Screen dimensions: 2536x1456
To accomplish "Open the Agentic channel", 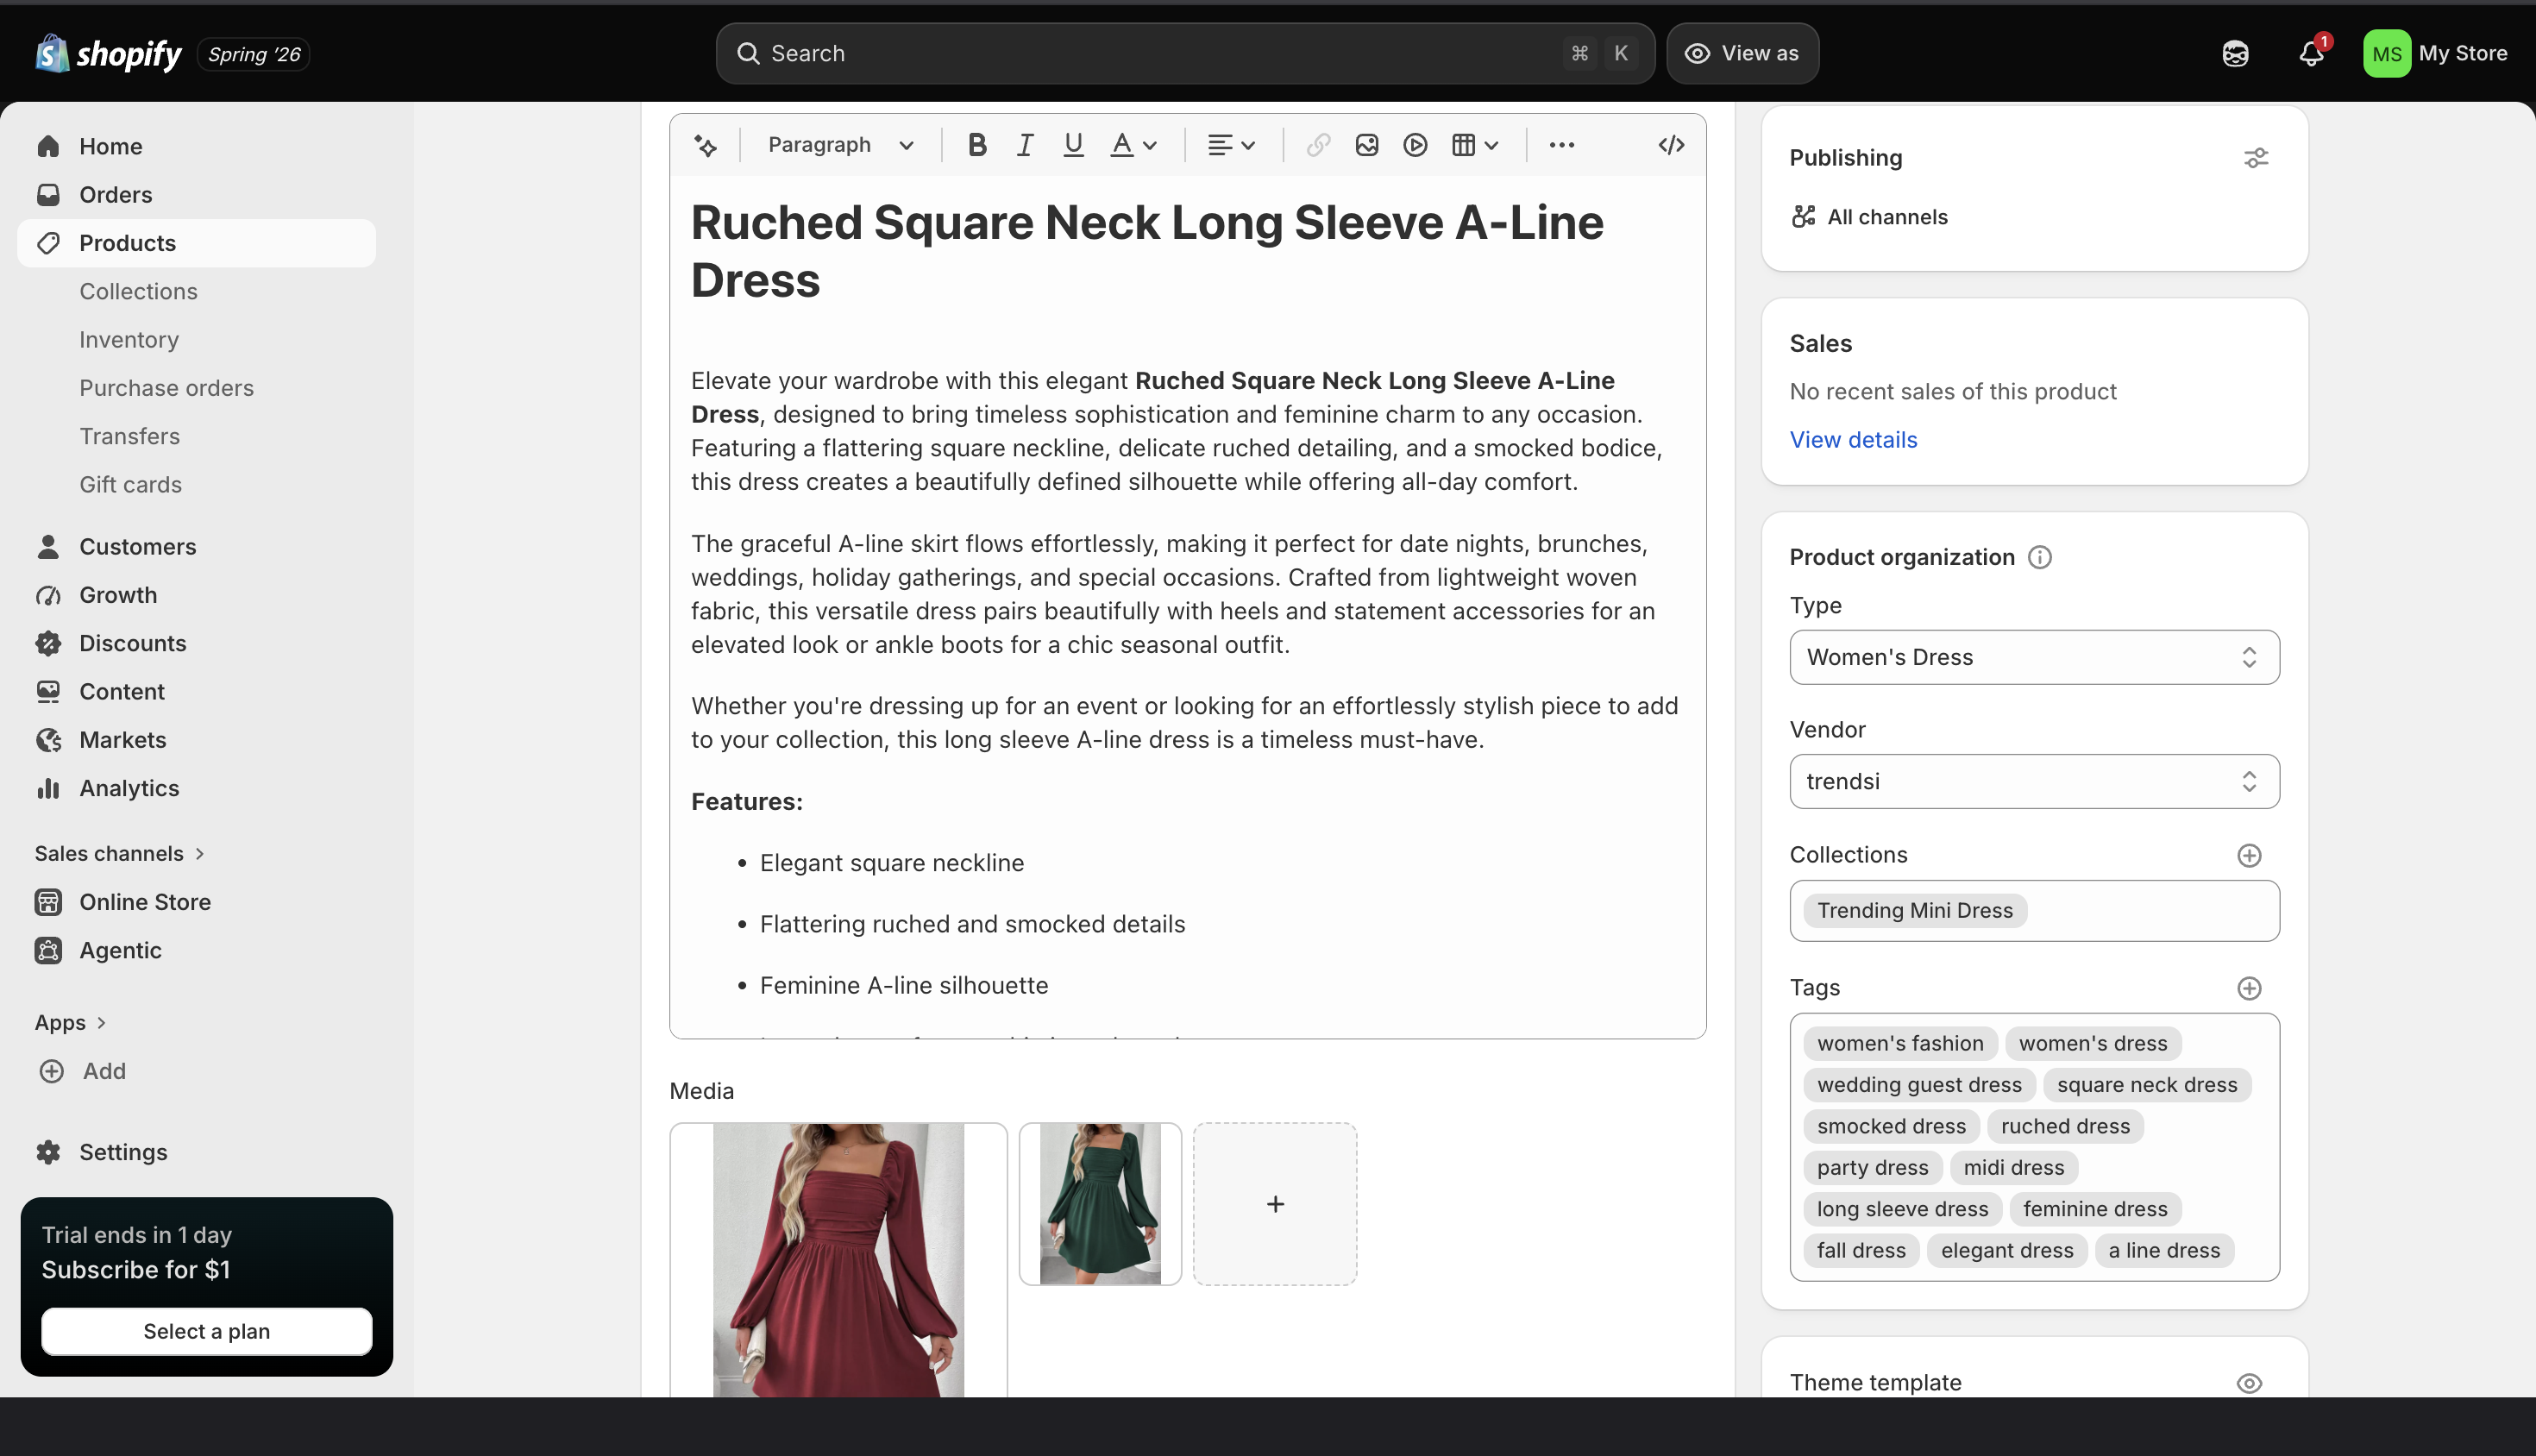I will [x=196, y=950].
